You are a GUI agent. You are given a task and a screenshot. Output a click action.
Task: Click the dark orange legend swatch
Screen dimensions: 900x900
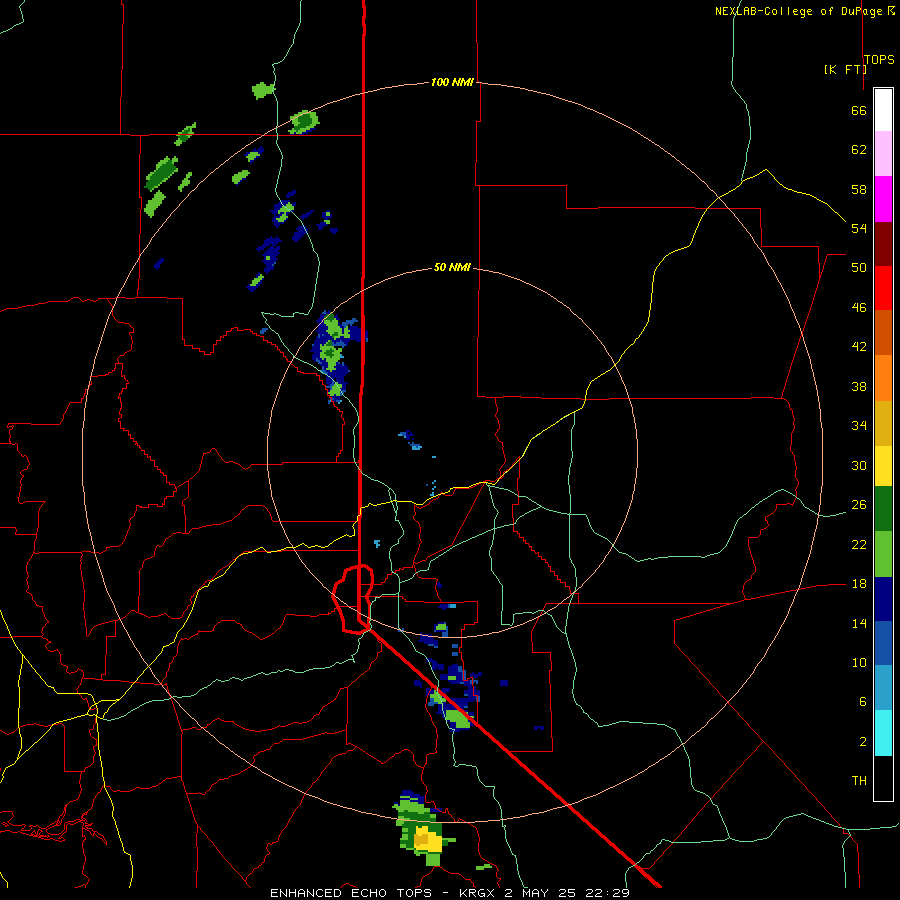point(883,332)
